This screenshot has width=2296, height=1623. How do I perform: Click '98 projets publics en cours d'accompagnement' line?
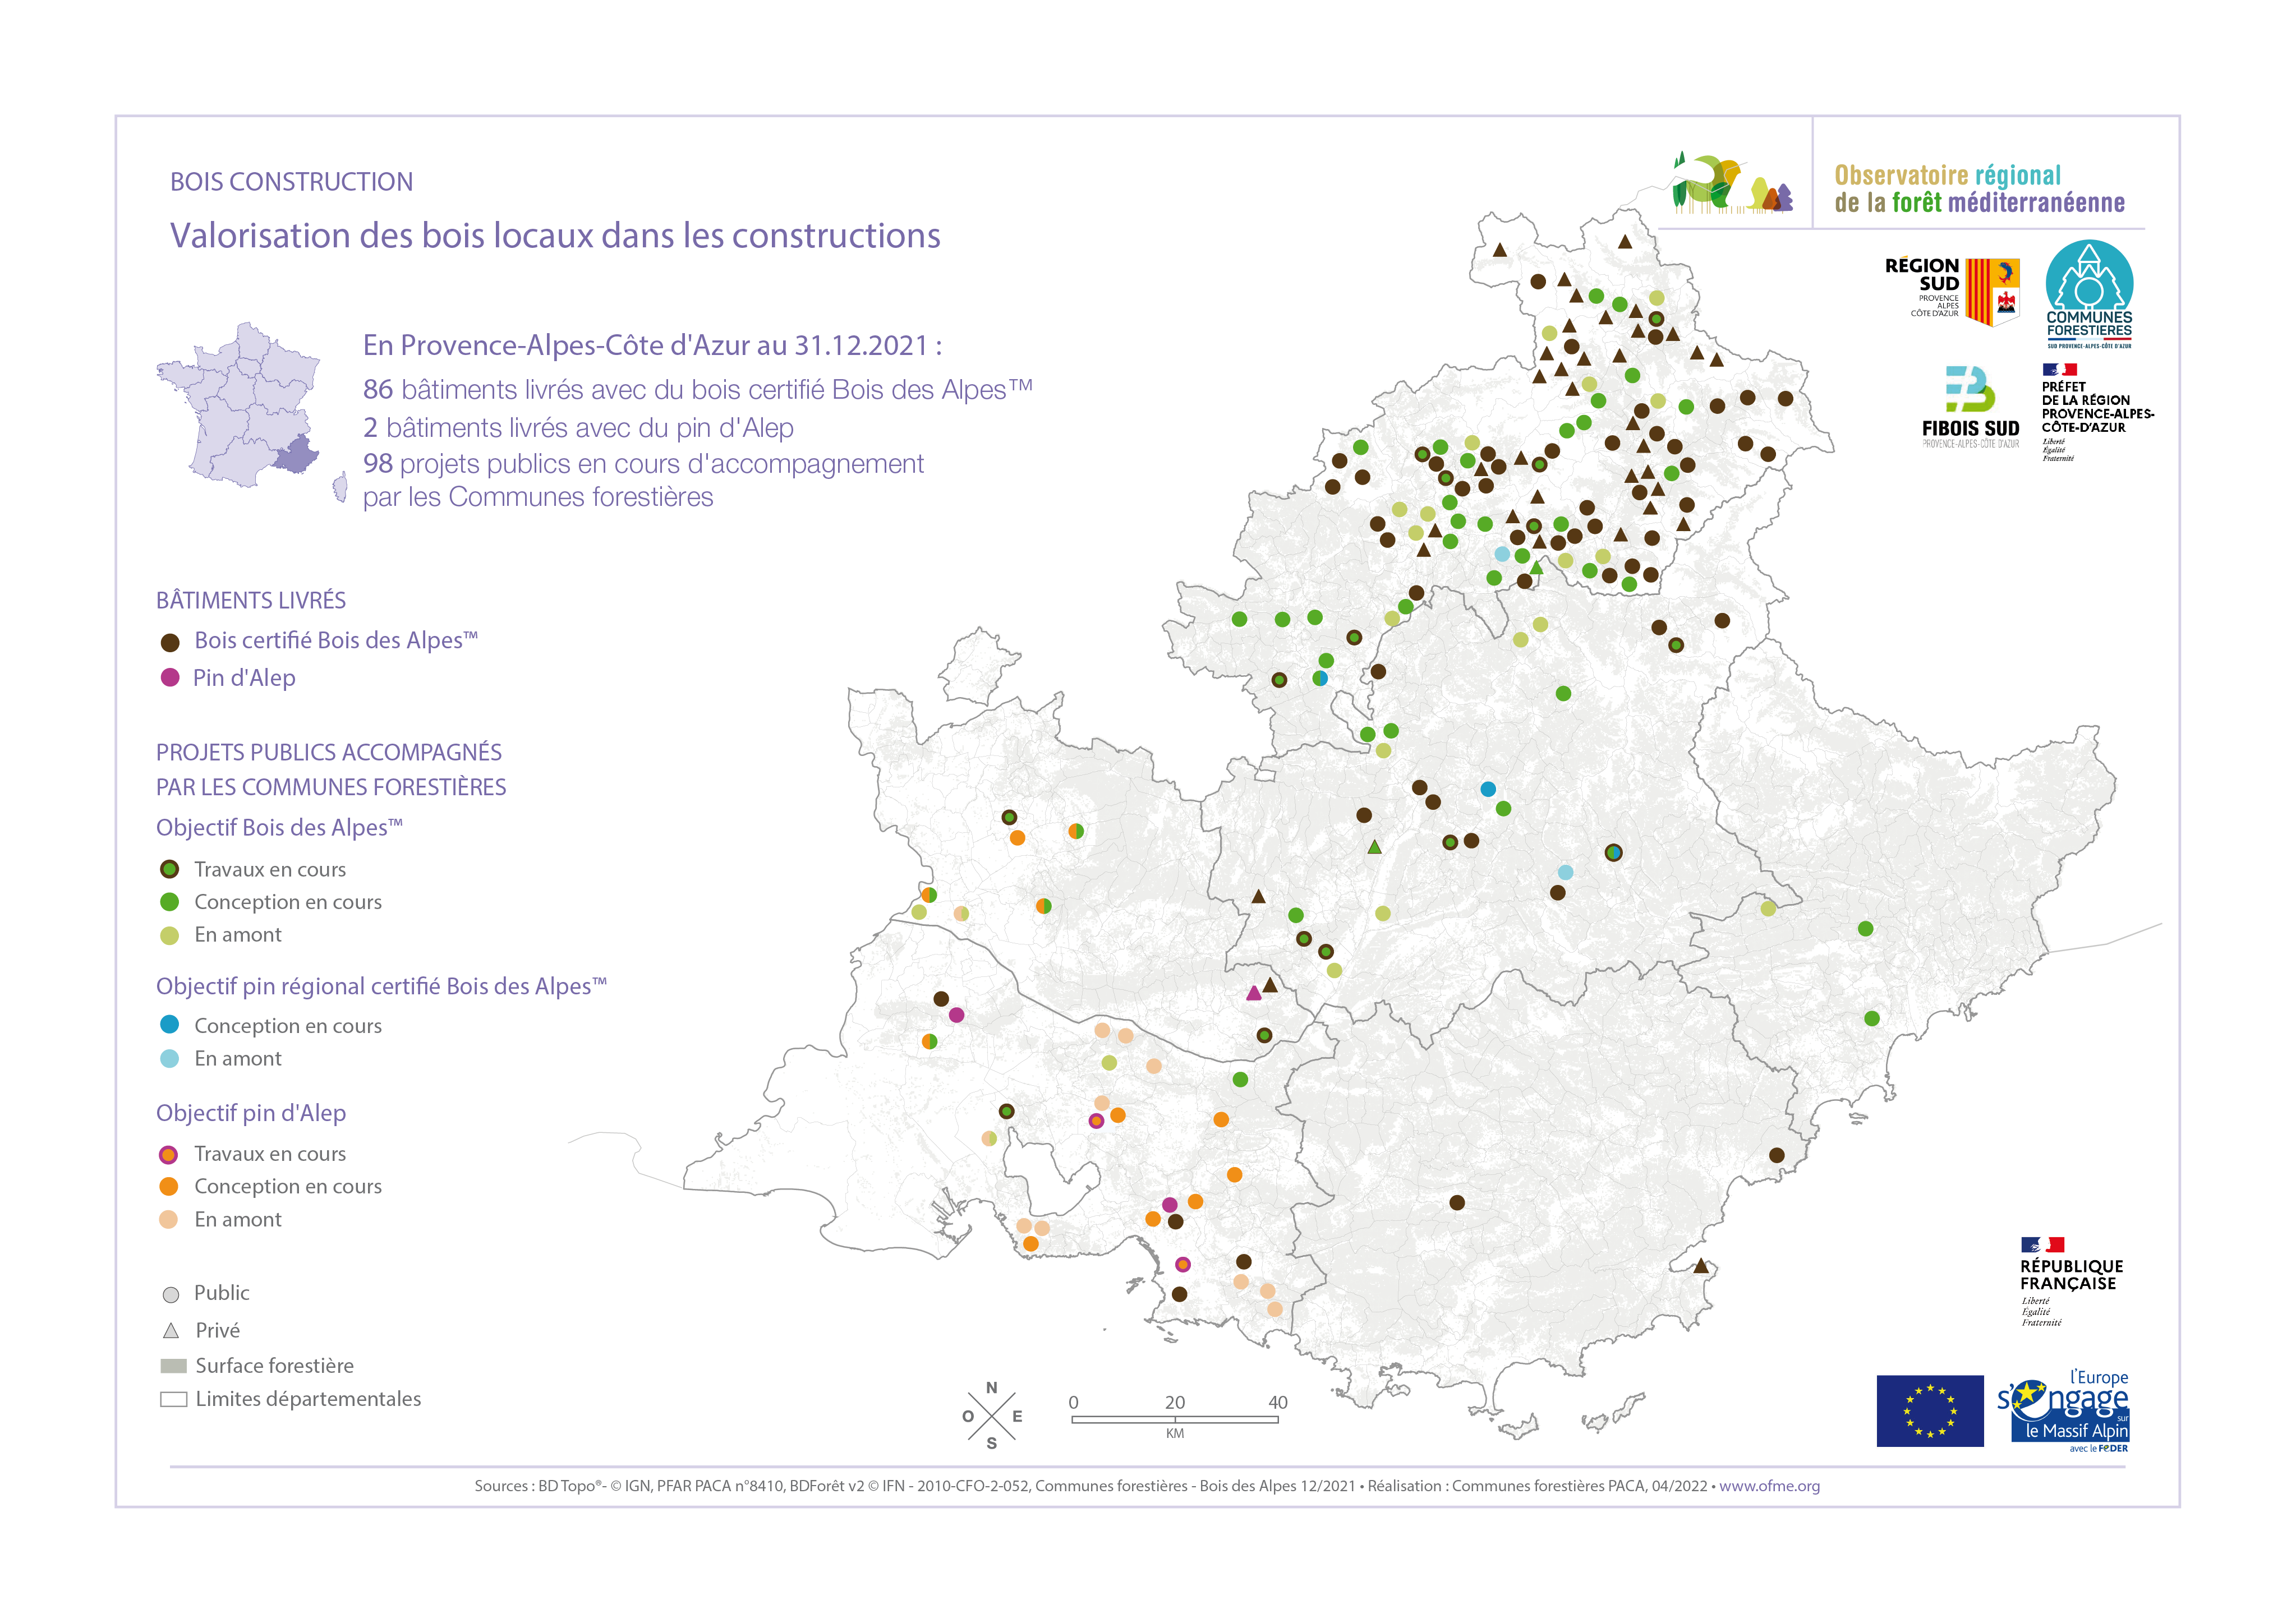point(643,464)
